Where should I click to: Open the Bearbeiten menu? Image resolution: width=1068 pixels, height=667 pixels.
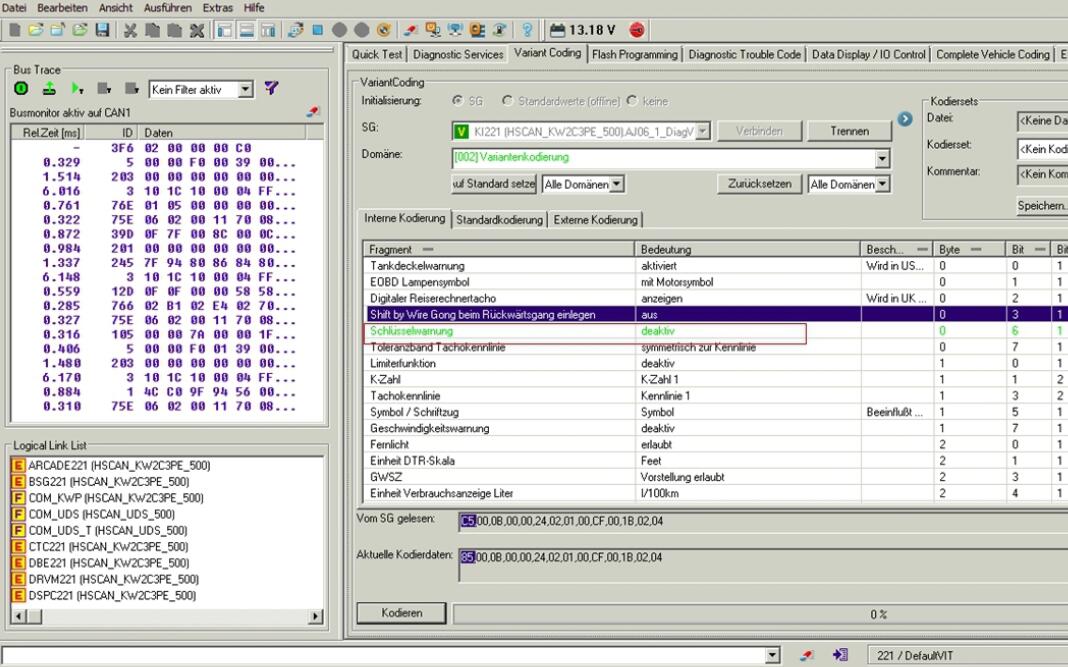click(62, 7)
